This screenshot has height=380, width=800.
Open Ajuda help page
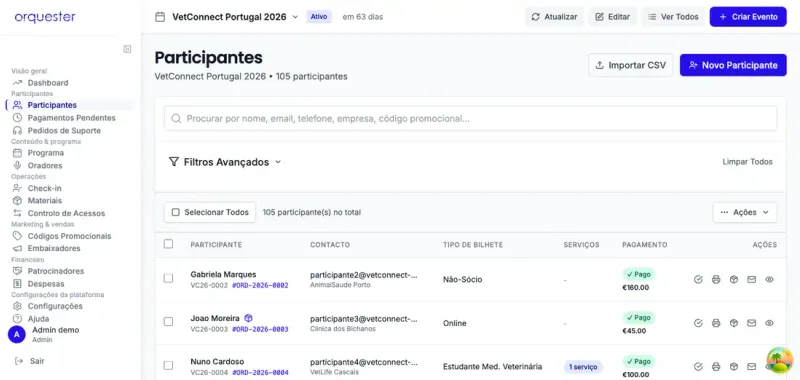[38, 319]
